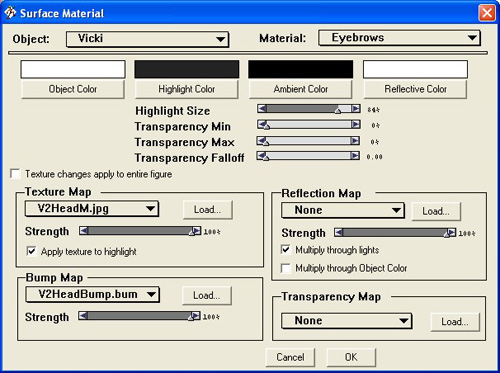500x373 pixels.
Task: Open the Bump Map dropdown V2HeadBump.bum
Action: (92, 295)
